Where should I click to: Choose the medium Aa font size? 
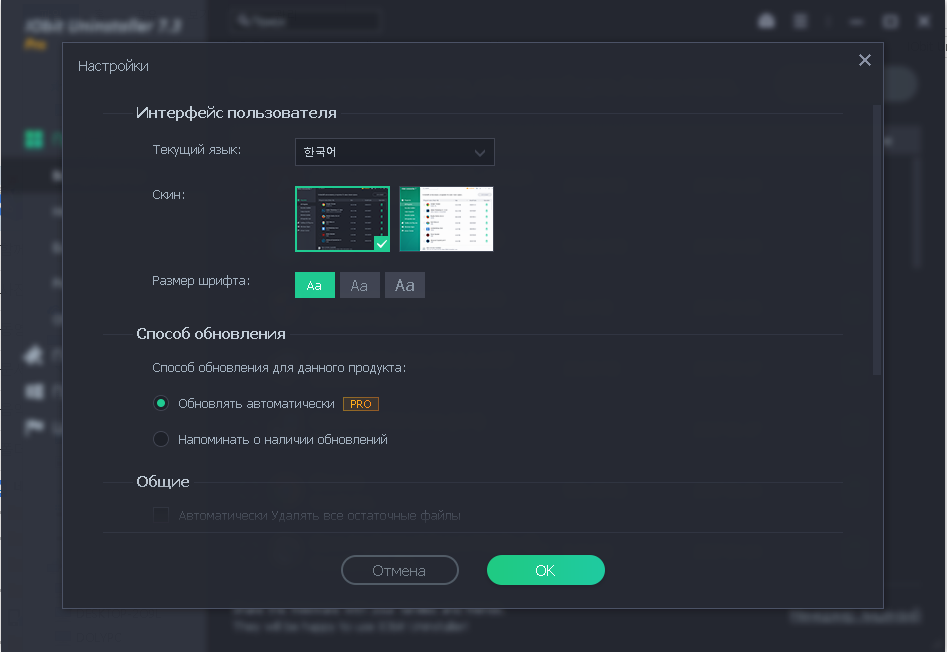[359, 285]
